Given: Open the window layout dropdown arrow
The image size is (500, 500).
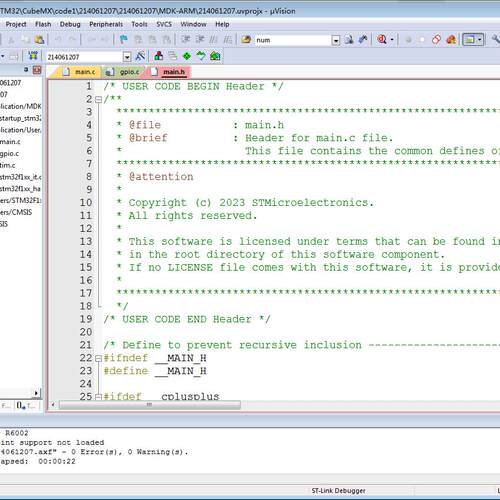Looking at the screenshot, I should [x=480, y=40].
